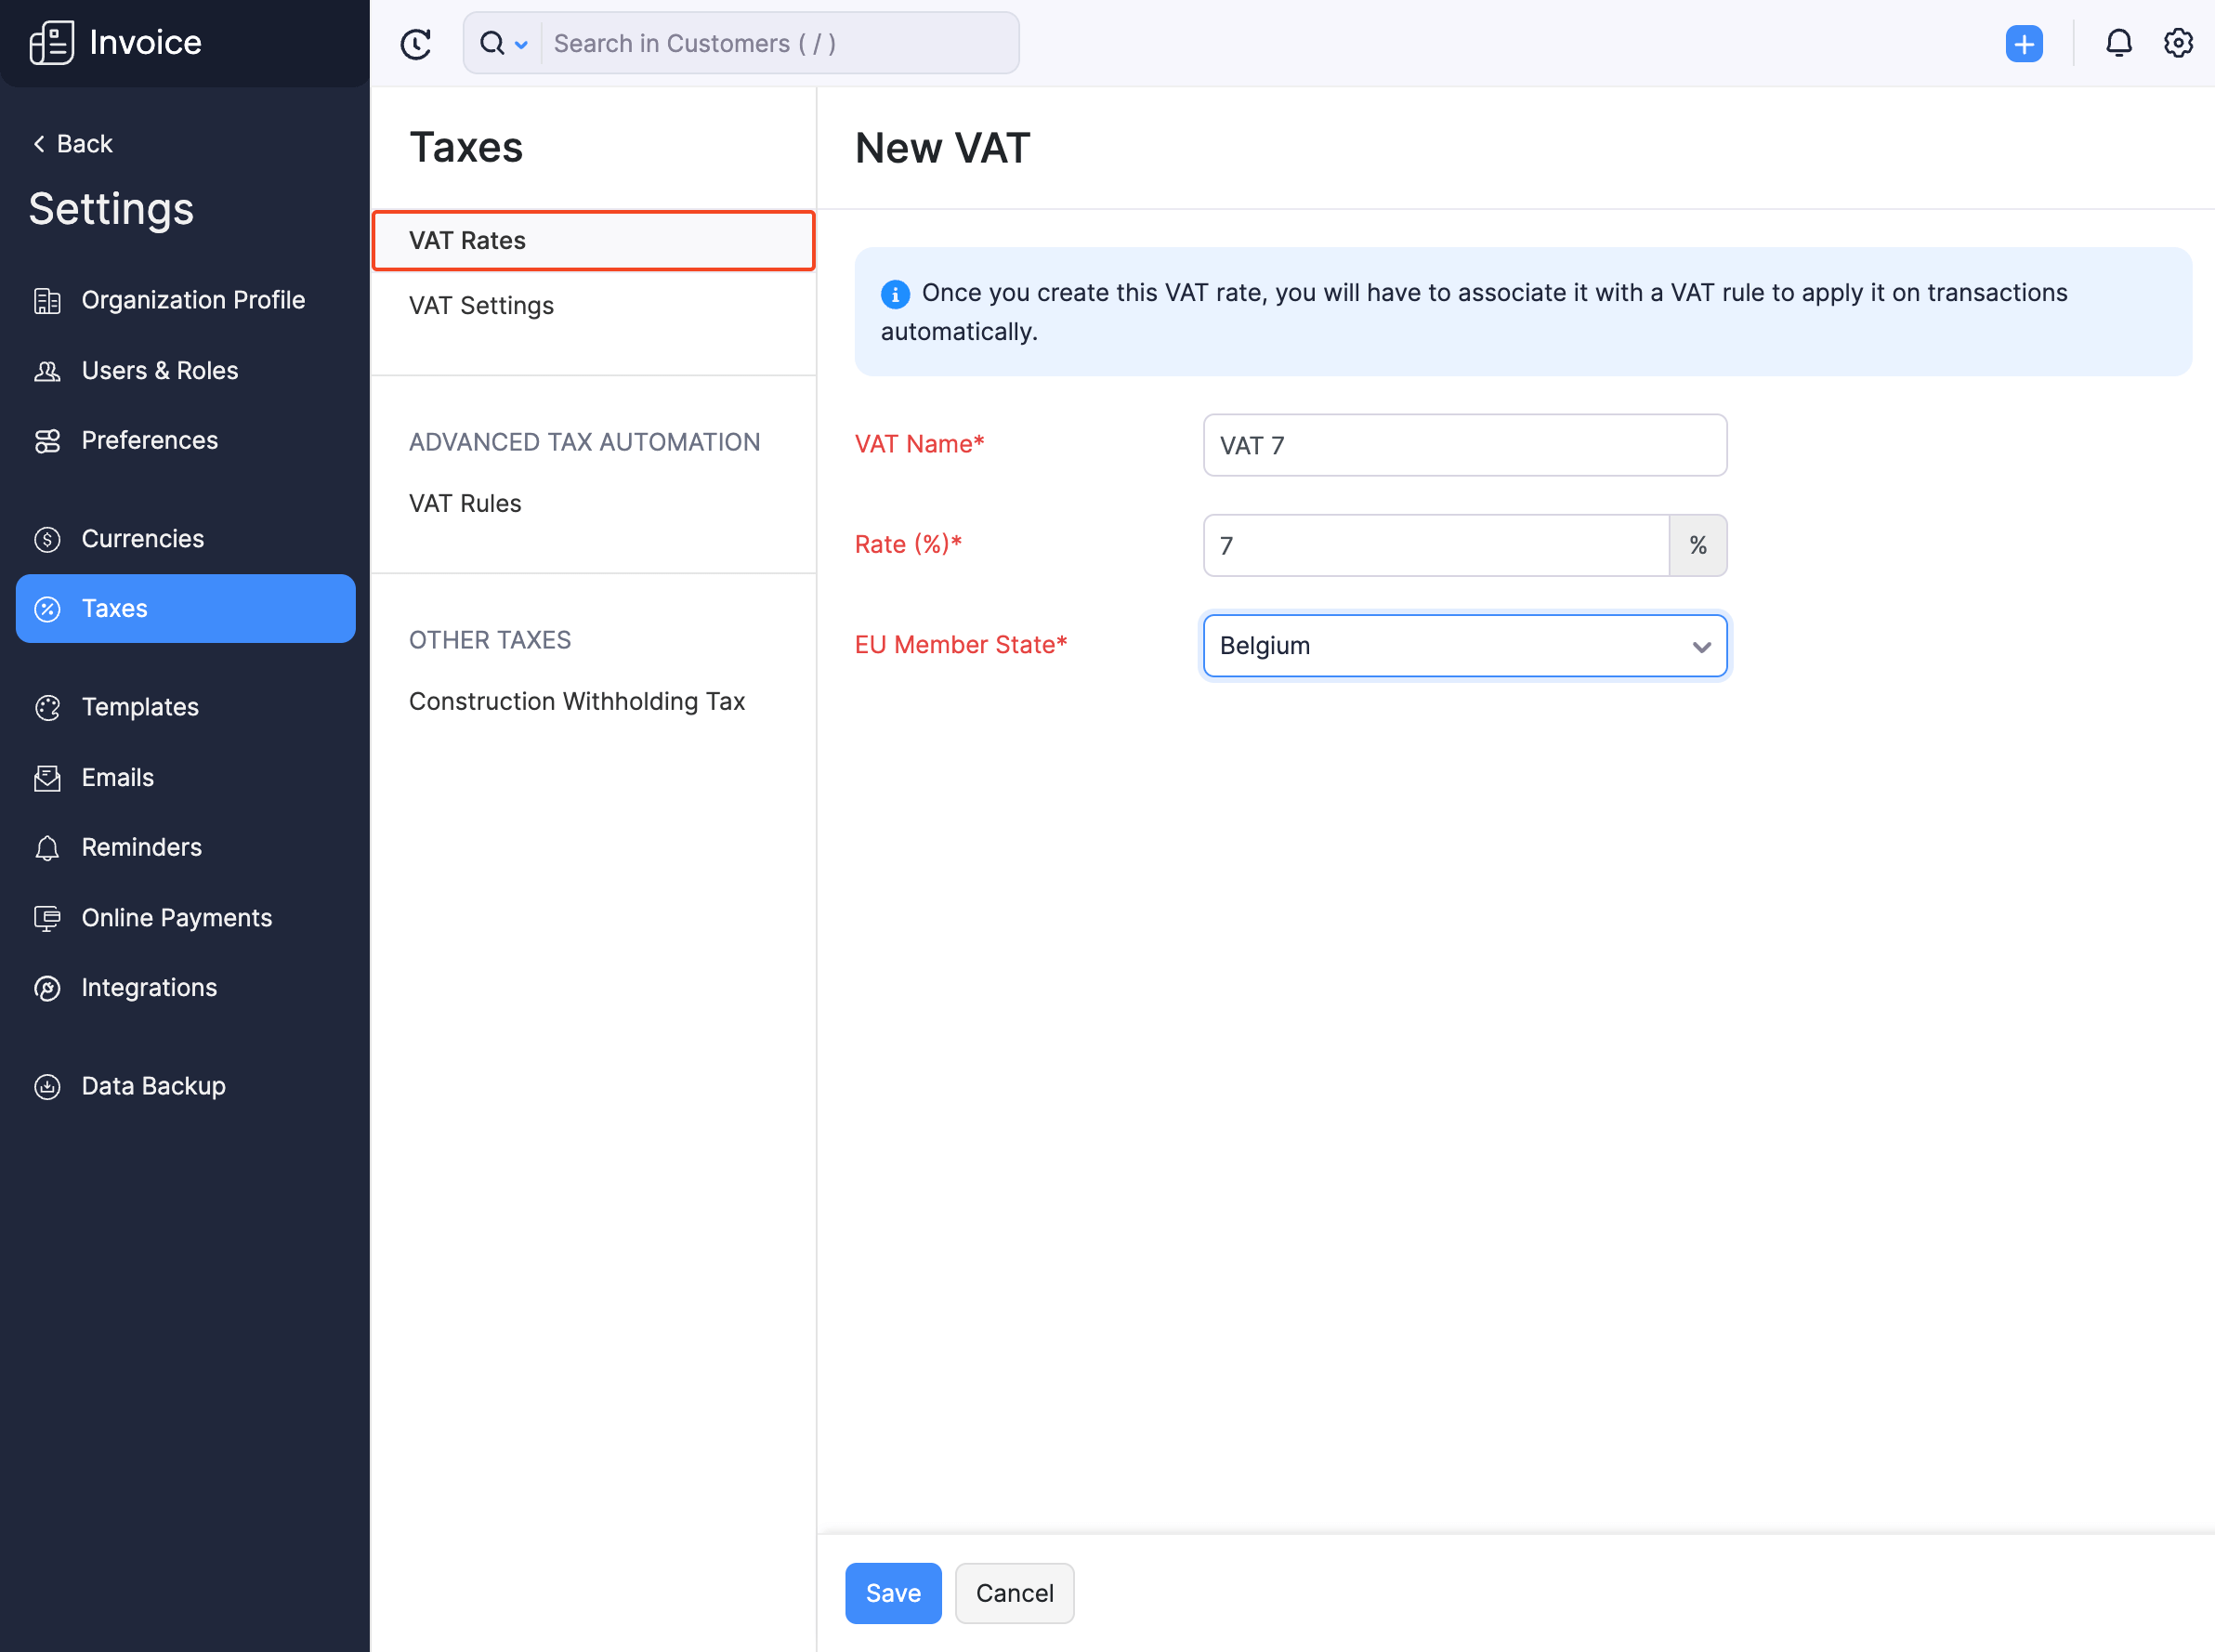The height and width of the screenshot is (1652, 2215).
Task: Click the blue quick-create plus icon
Action: pos(2024,43)
